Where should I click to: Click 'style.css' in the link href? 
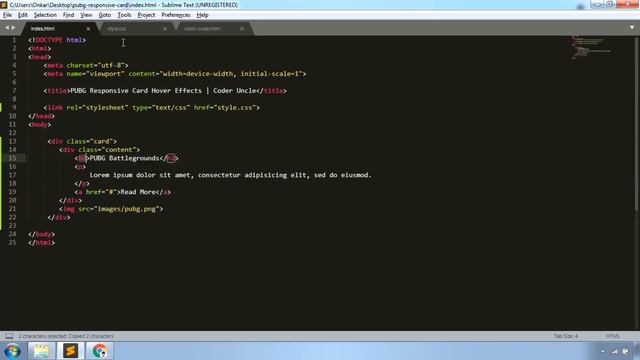(x=235, y=107)
